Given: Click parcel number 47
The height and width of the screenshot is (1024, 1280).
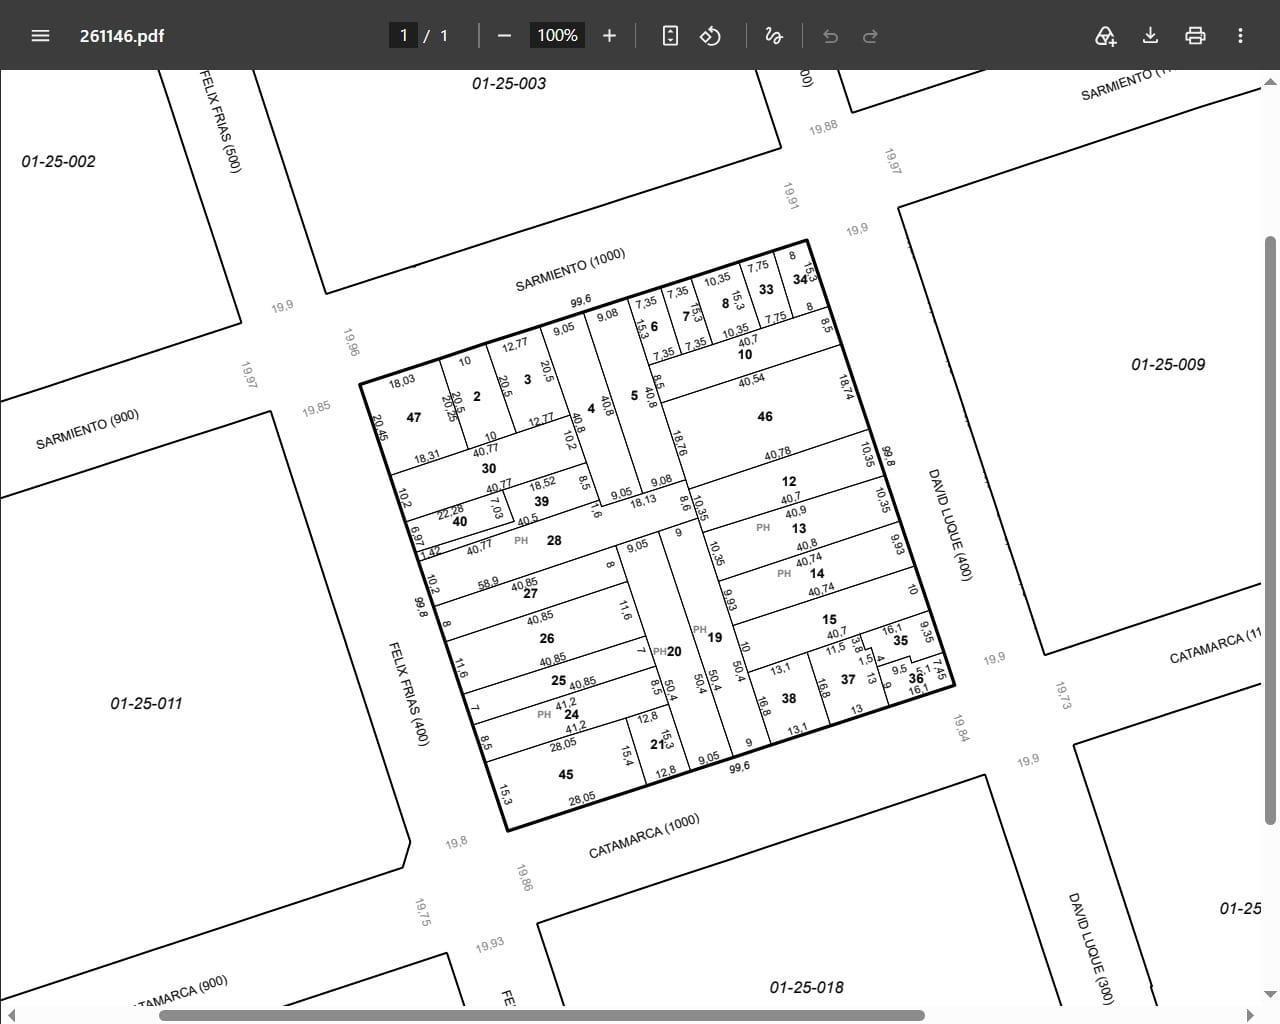Looking at the screenshot, I should coord(414,417).
